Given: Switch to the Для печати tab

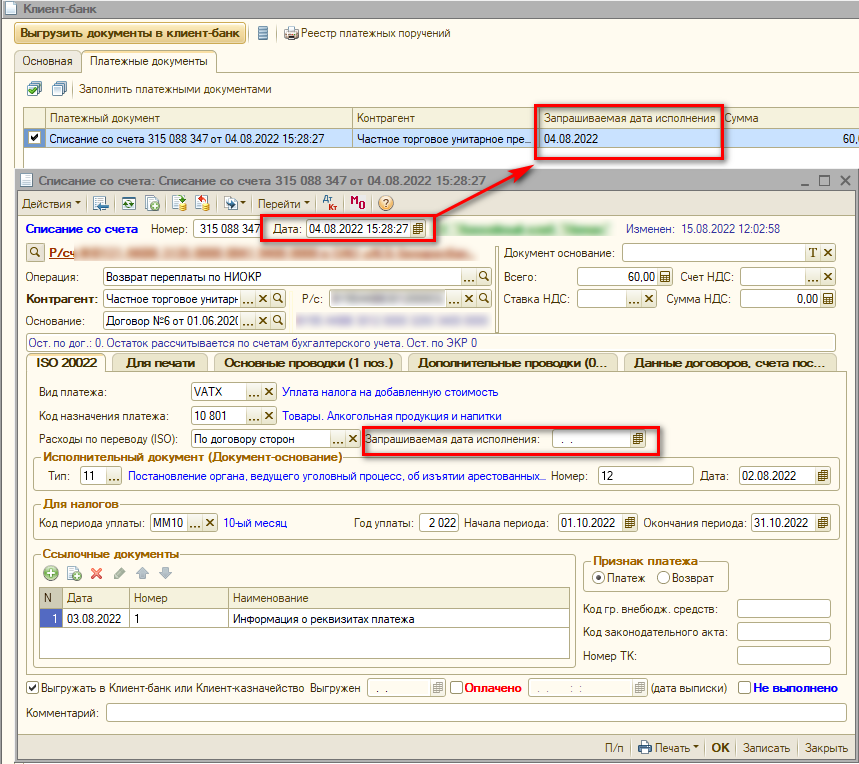Looking at the screenshot, I should coord(160,363).
